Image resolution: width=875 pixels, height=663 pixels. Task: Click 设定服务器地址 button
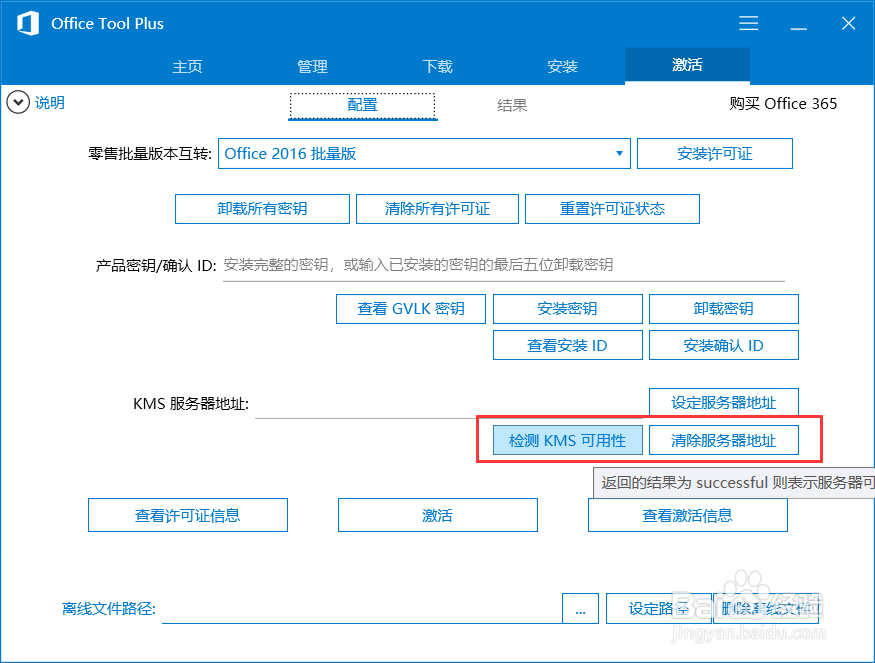(x=724, y=402)
